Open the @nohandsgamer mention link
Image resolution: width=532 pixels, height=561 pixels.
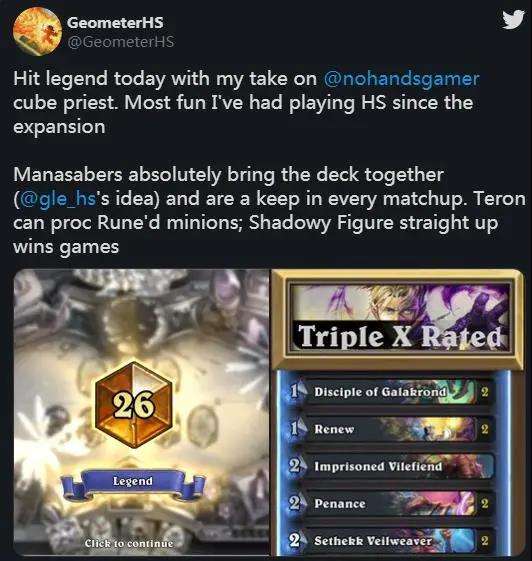pyautogui.click(x=401, y=79)
